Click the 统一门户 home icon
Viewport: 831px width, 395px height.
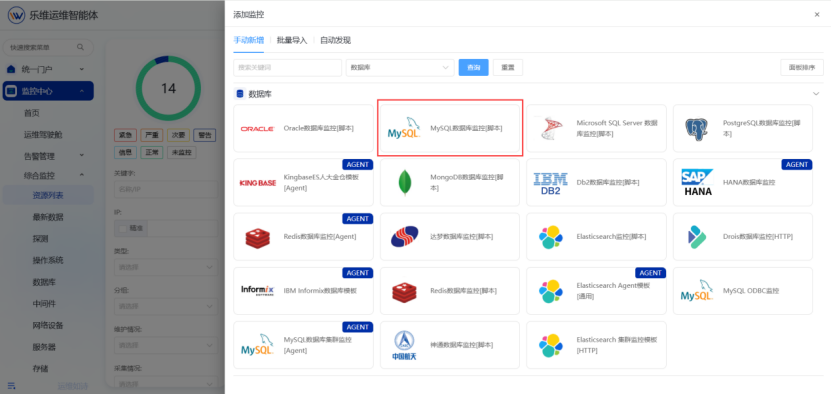point(11,69)
